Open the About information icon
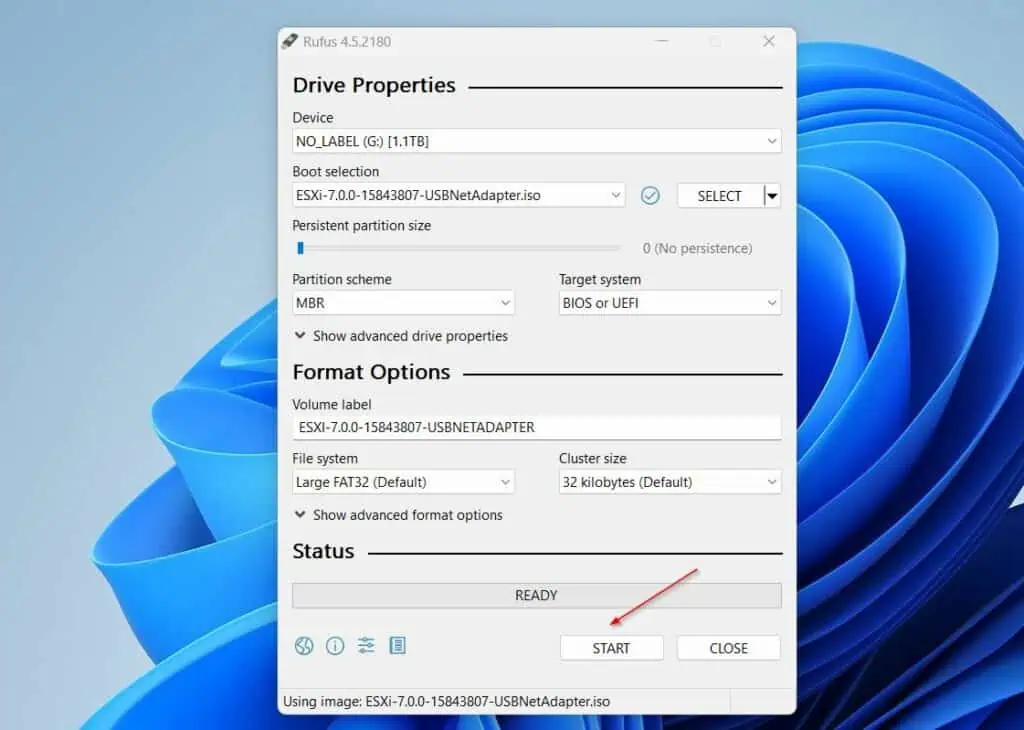Screen dimensions: 1024x730 pyautogui.click(x=335, y=646)
